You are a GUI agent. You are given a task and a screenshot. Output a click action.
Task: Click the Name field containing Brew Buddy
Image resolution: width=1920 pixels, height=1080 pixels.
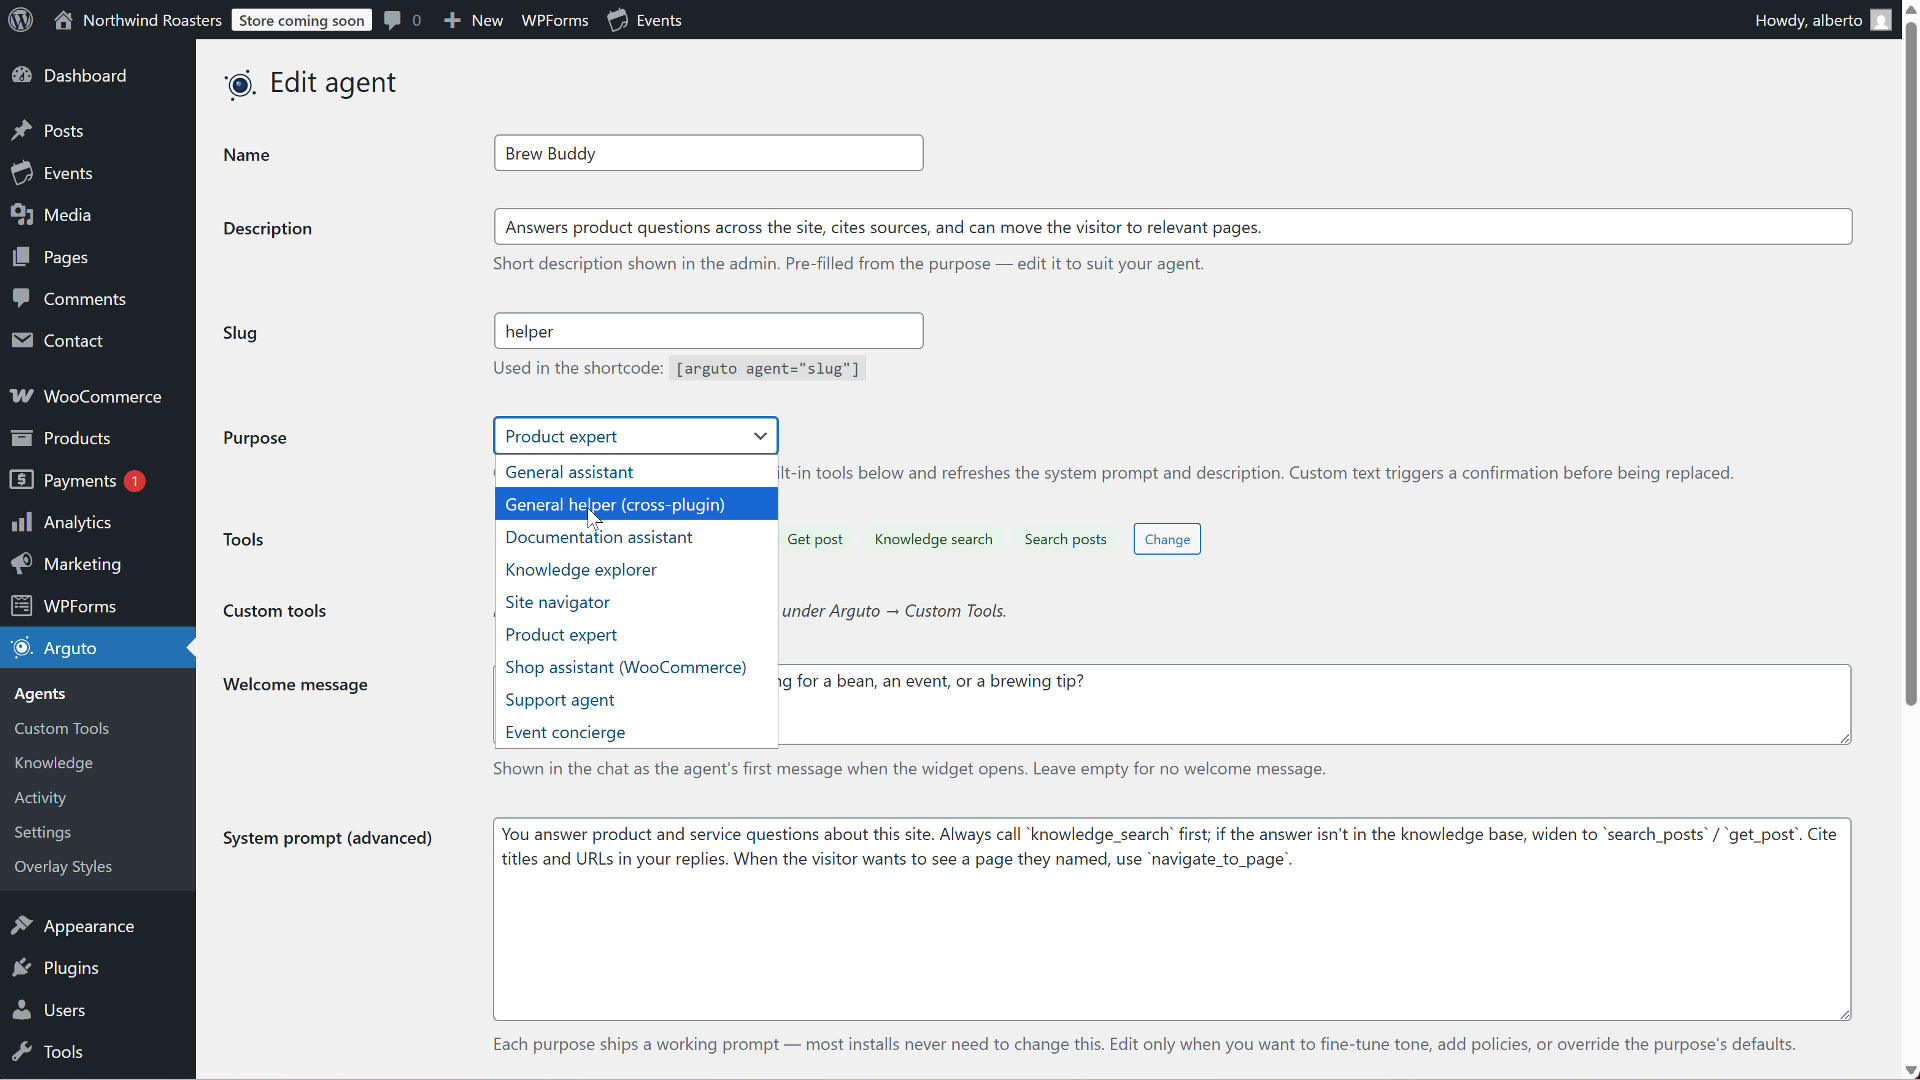(x=708, y=153)
